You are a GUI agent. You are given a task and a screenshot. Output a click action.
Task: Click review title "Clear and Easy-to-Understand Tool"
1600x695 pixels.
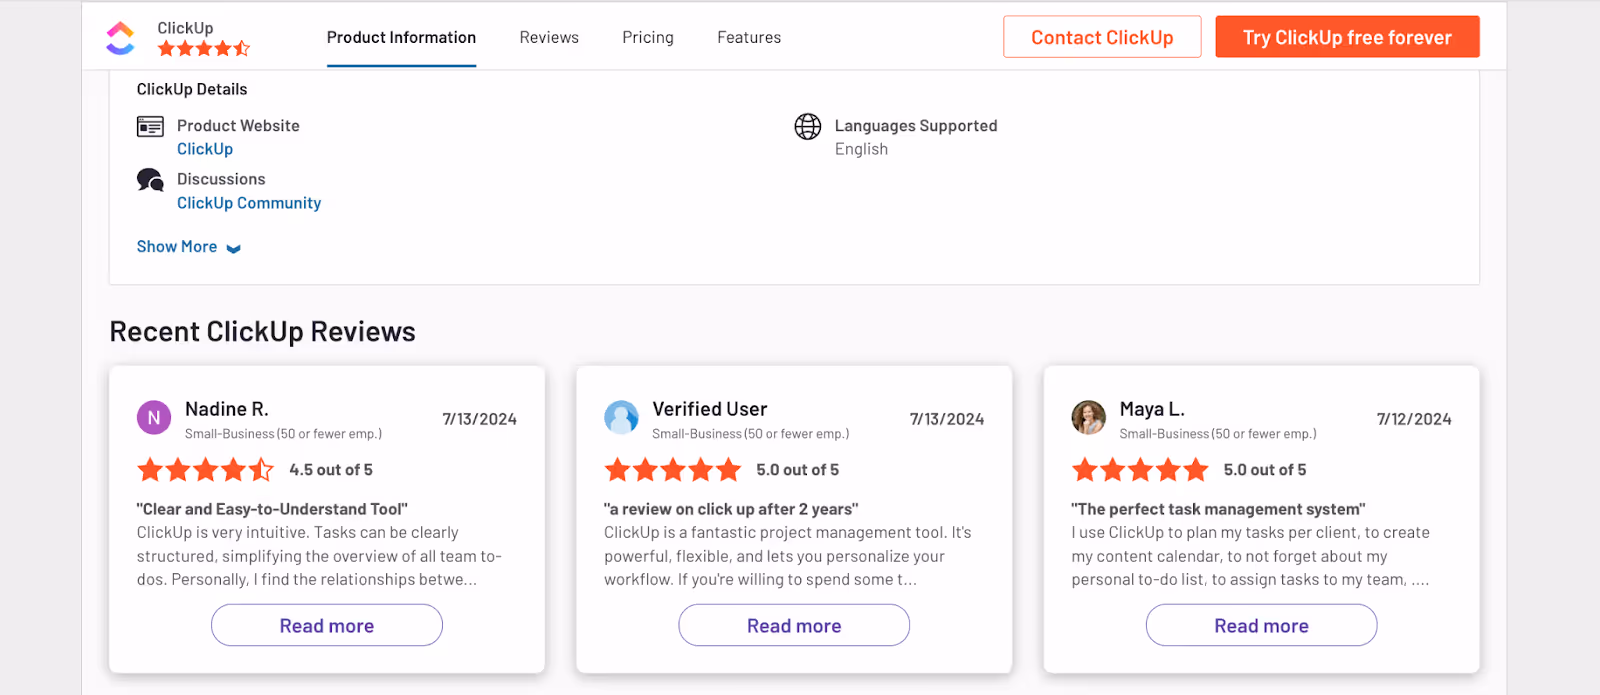pyautogui.click(x=272, y=509)
